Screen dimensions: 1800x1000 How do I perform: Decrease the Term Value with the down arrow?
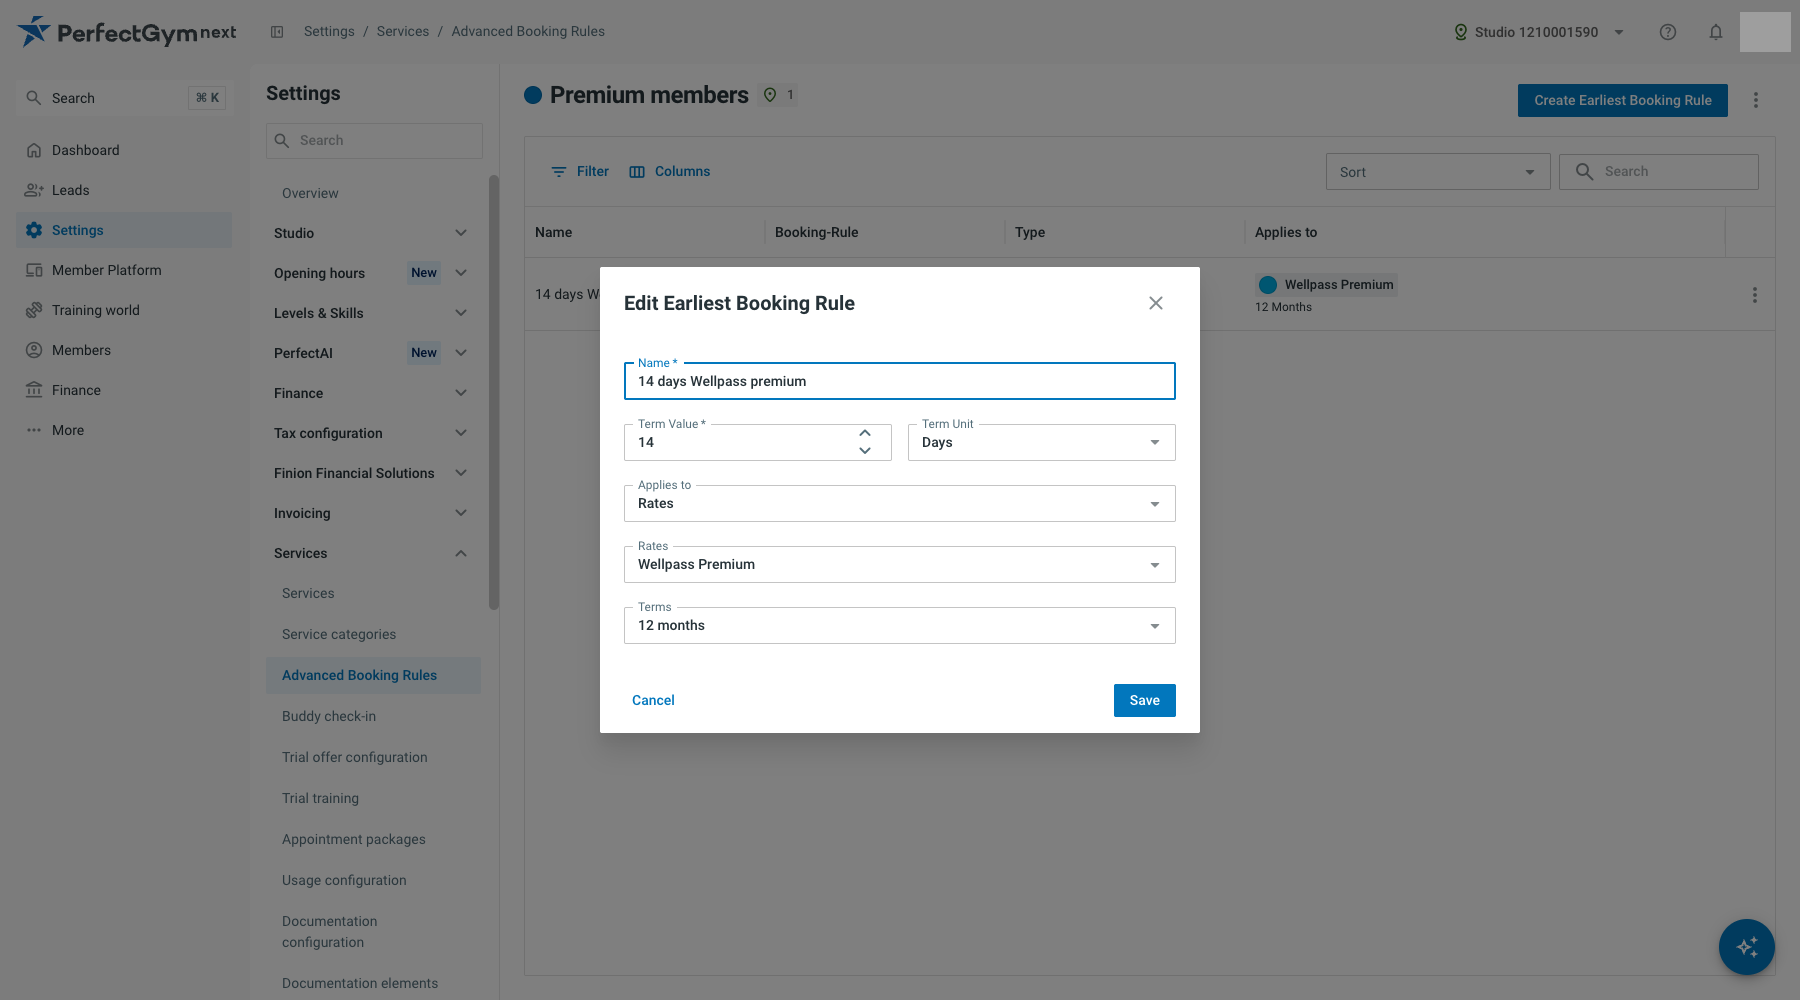pos(865,451)
